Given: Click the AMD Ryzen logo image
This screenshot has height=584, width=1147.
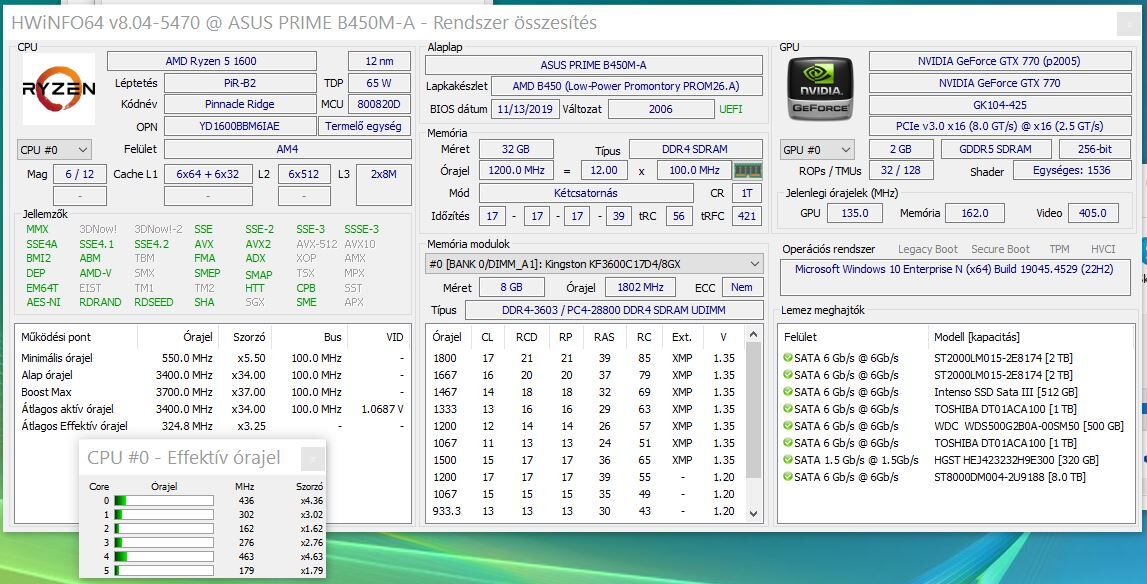Looking at the screenshot, I should pos(59,89).
